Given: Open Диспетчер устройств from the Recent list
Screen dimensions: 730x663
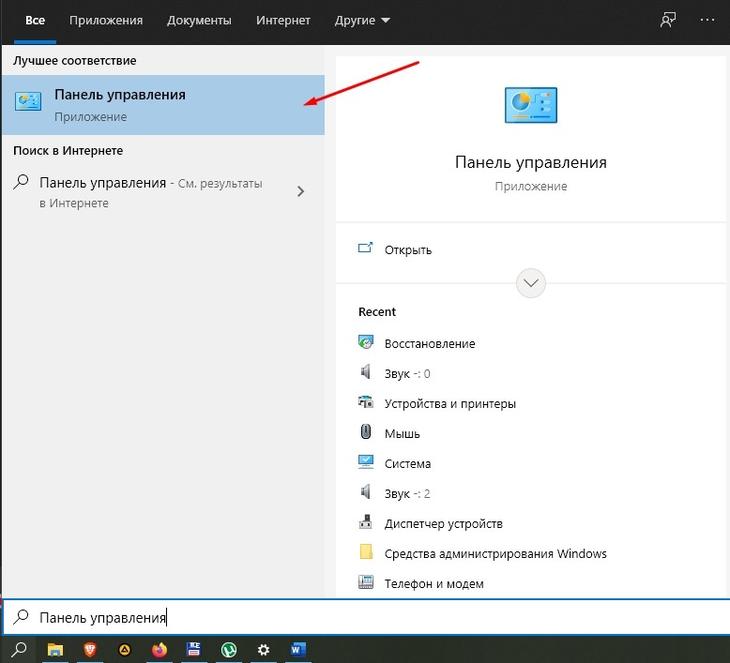Looking at the screenshot, I should tap(443, 523).
